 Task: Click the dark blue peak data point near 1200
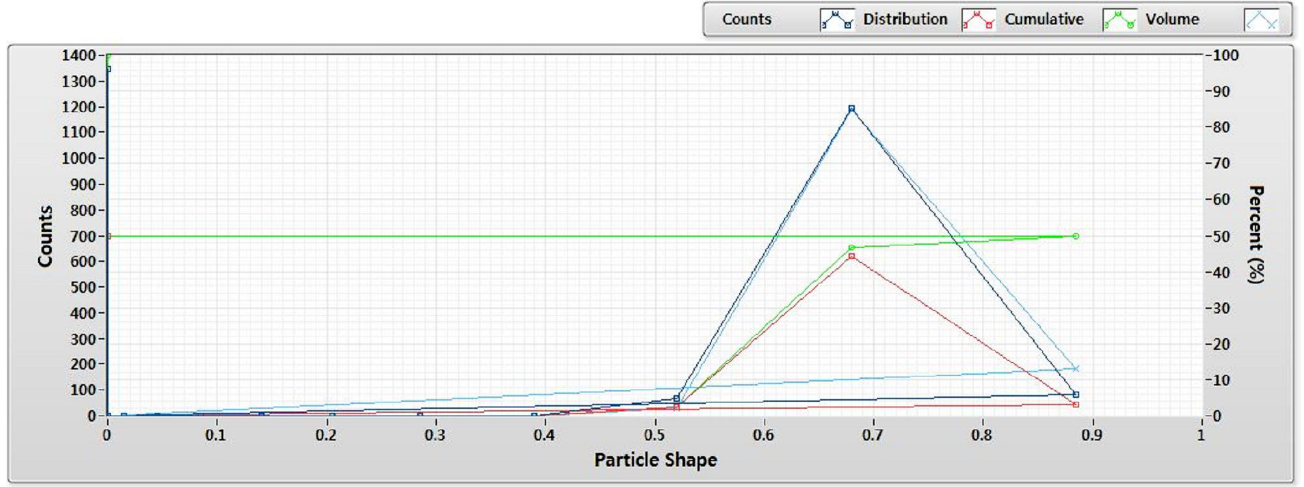[x=852, y=108]
